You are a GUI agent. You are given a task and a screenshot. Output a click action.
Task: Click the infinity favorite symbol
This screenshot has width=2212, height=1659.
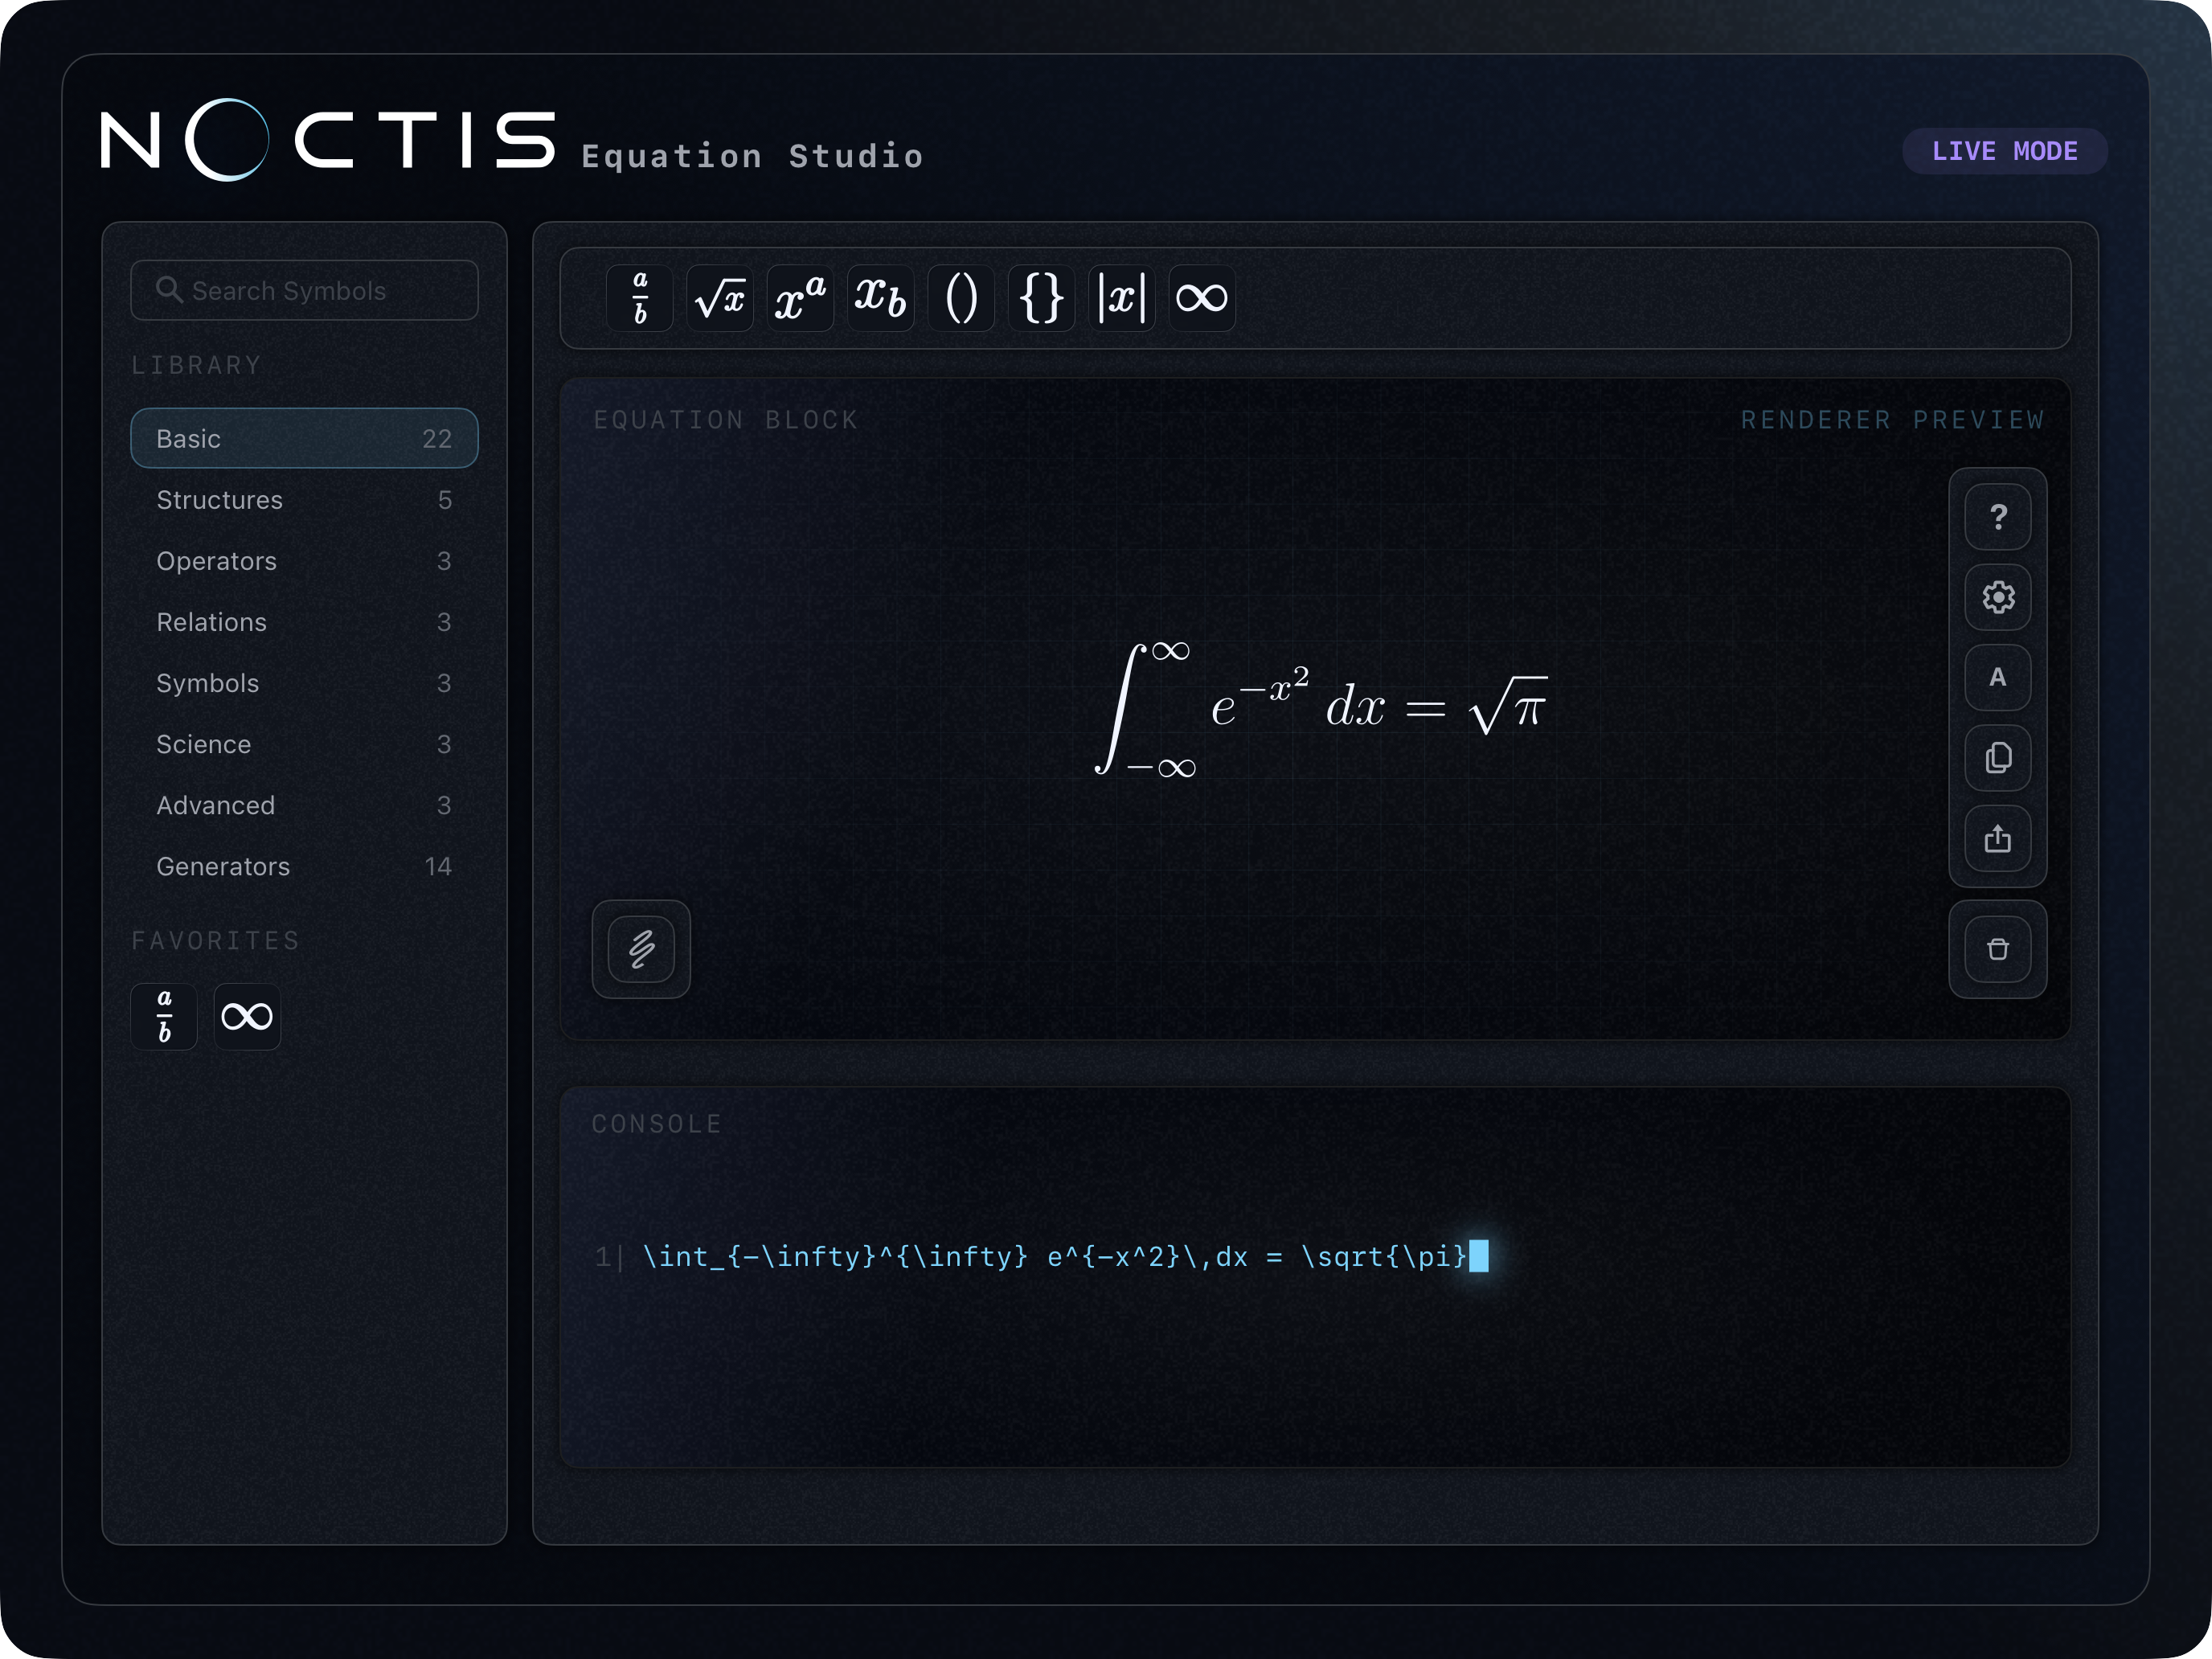coord(247,1017)
